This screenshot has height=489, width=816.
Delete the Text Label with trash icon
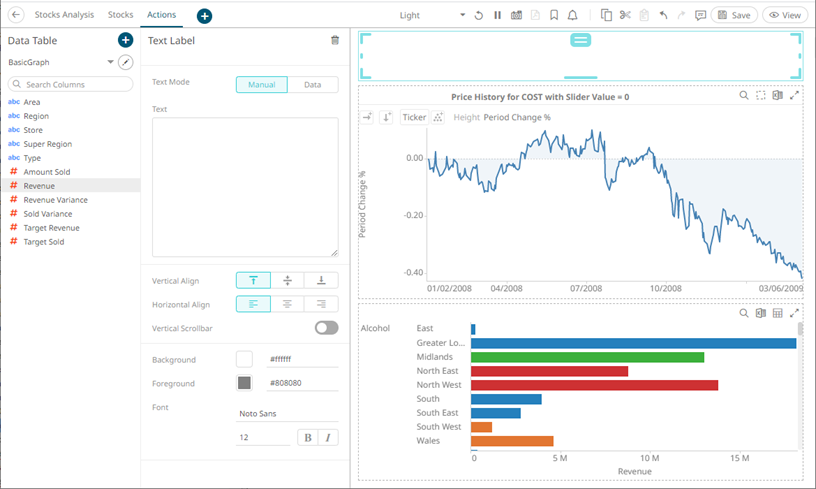point(335,41)
